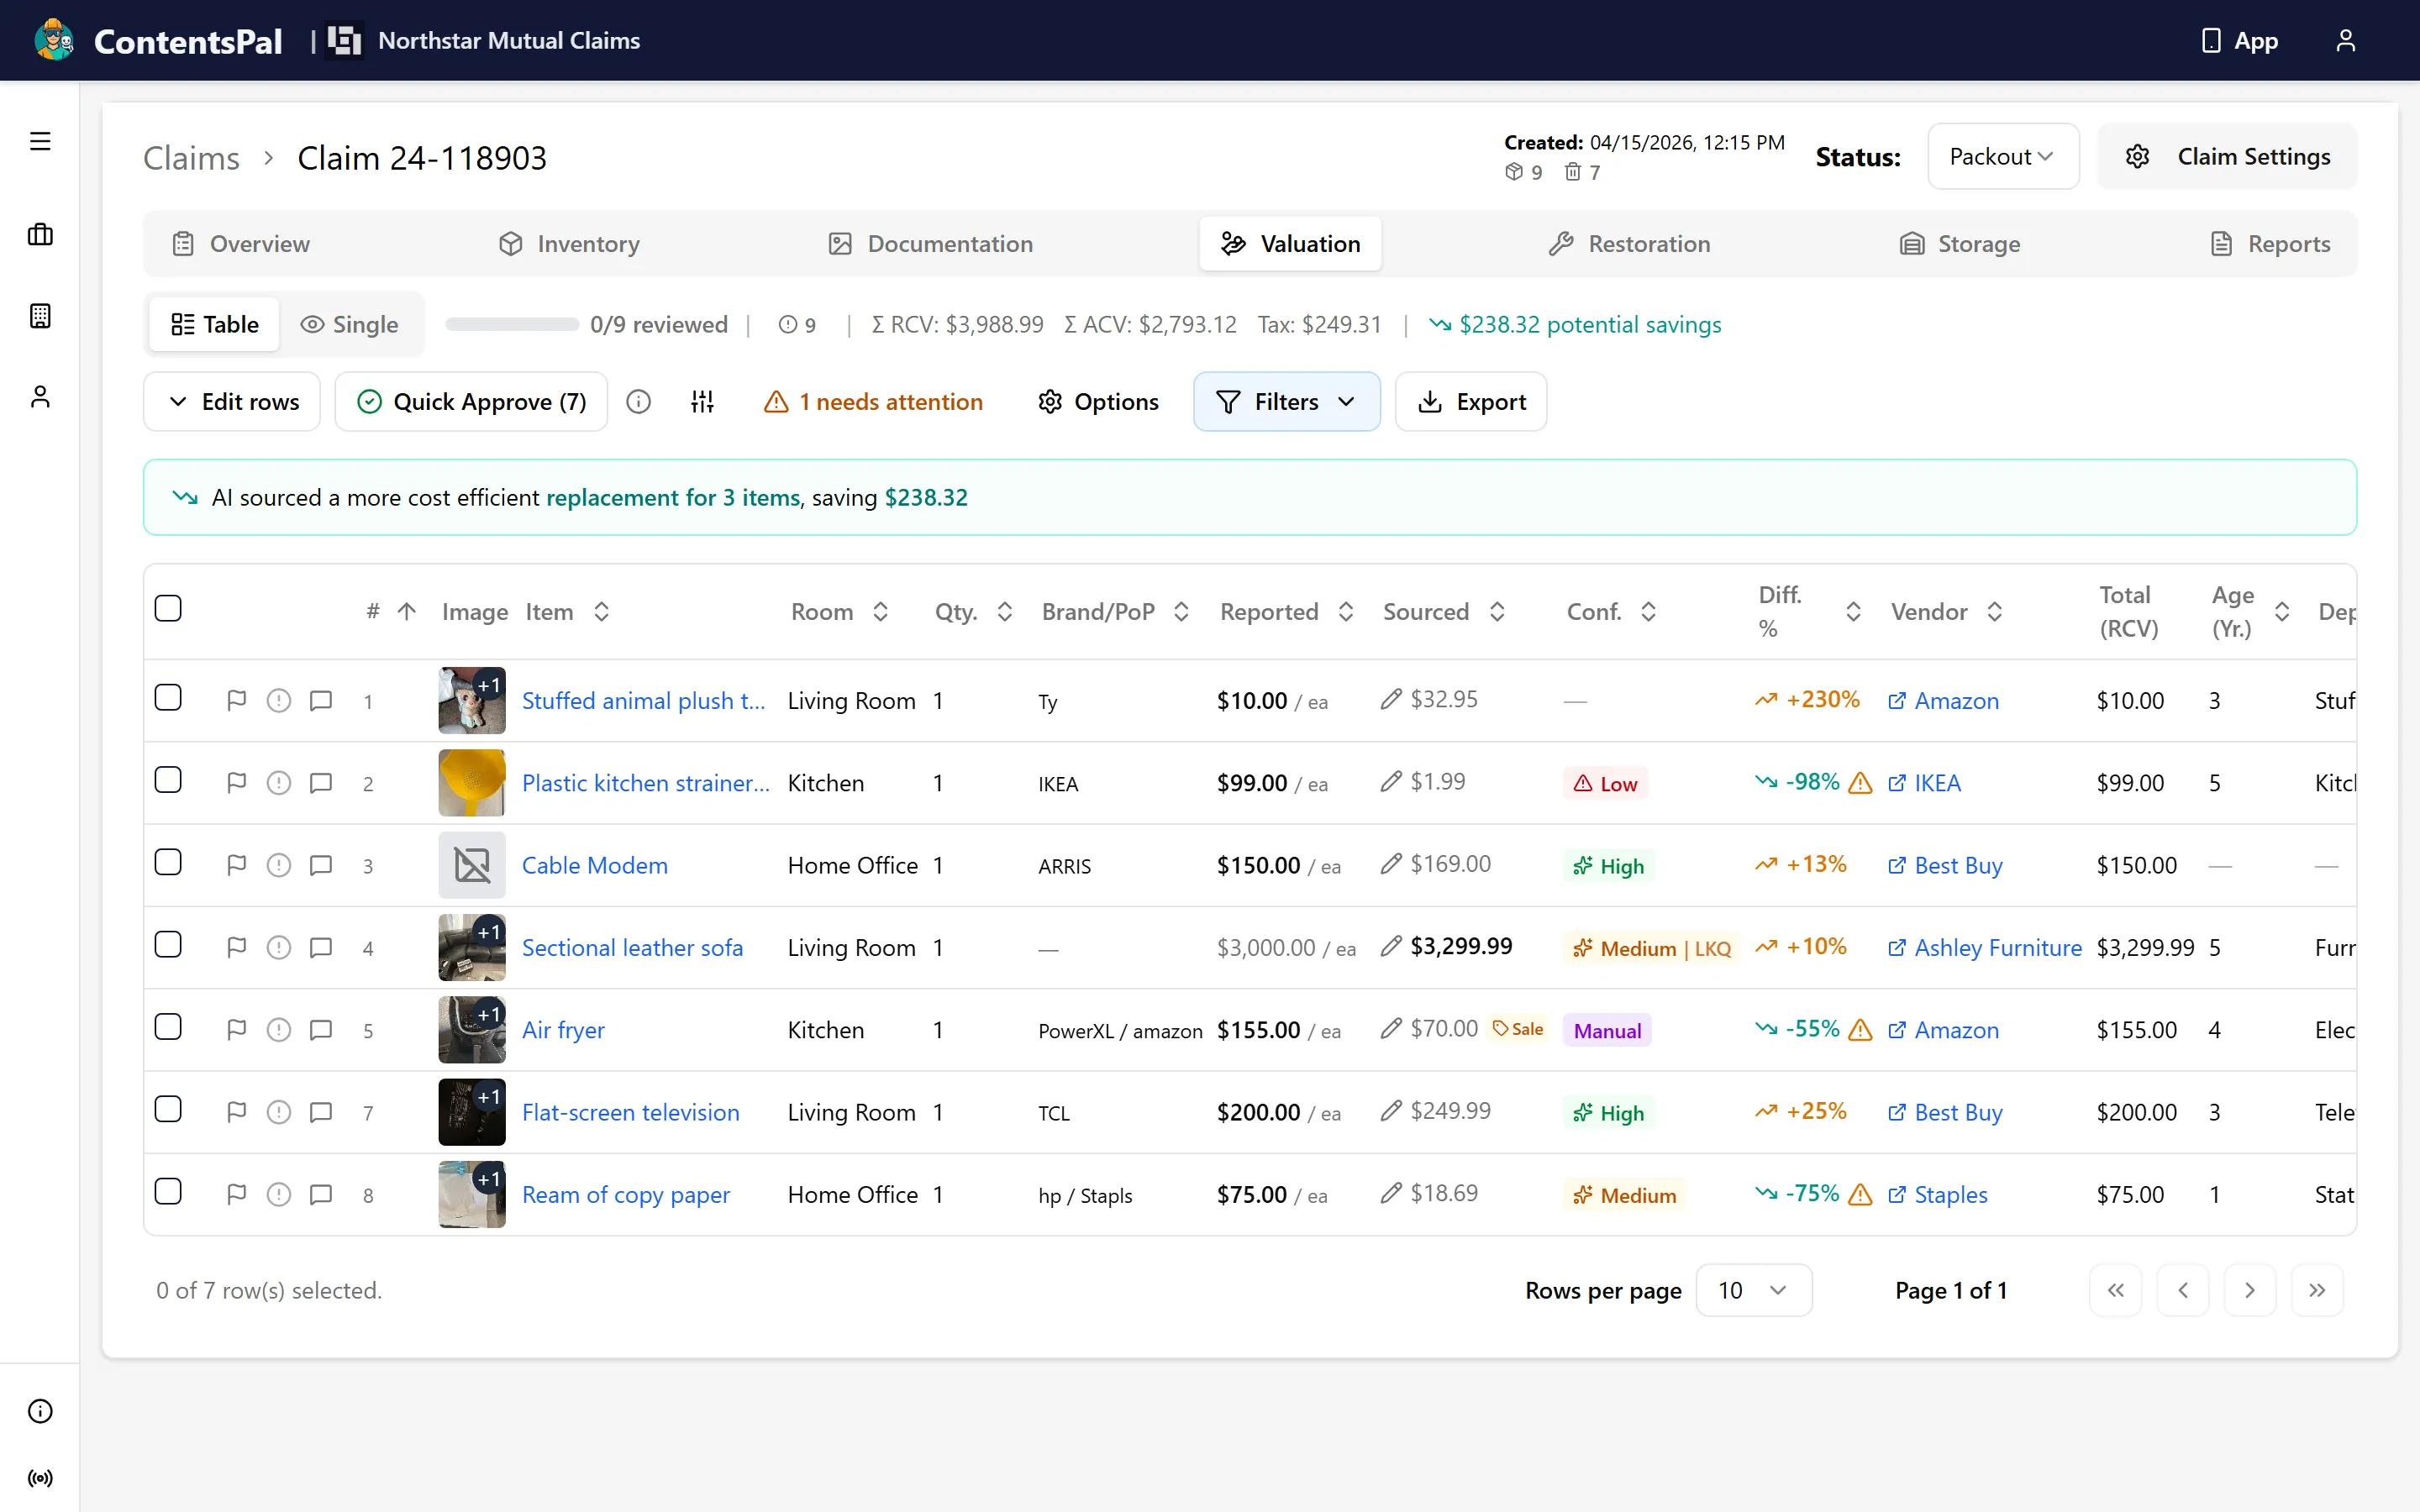Open the Documentation tab
The width and height of the screenshot is (2420, 1512).
[x=931, y=244]
